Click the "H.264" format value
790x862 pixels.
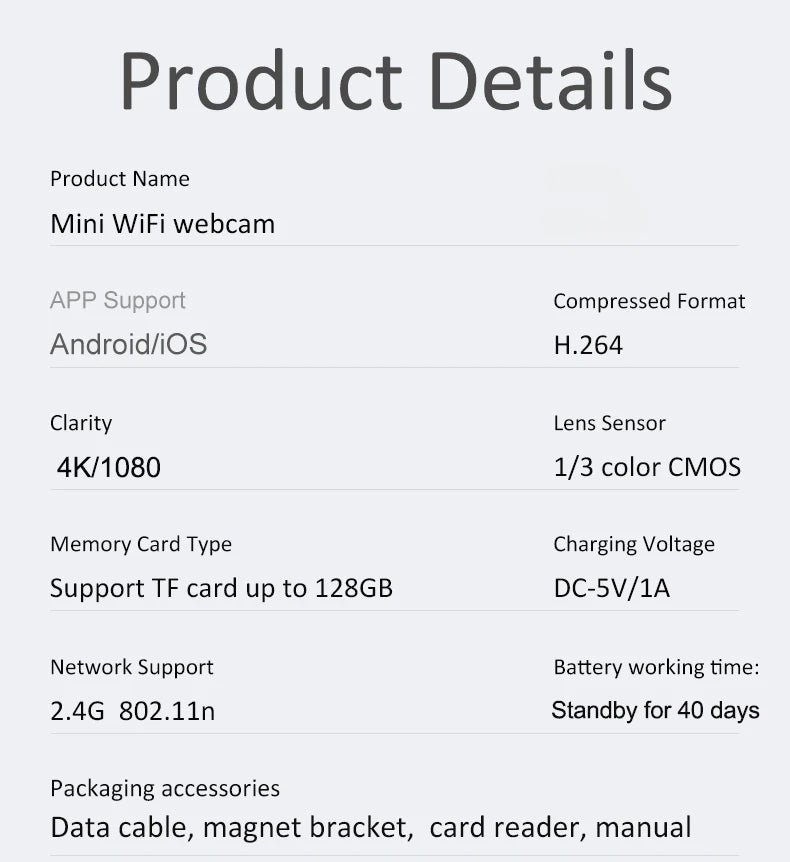pyautogui.click(x=588, y=346)
